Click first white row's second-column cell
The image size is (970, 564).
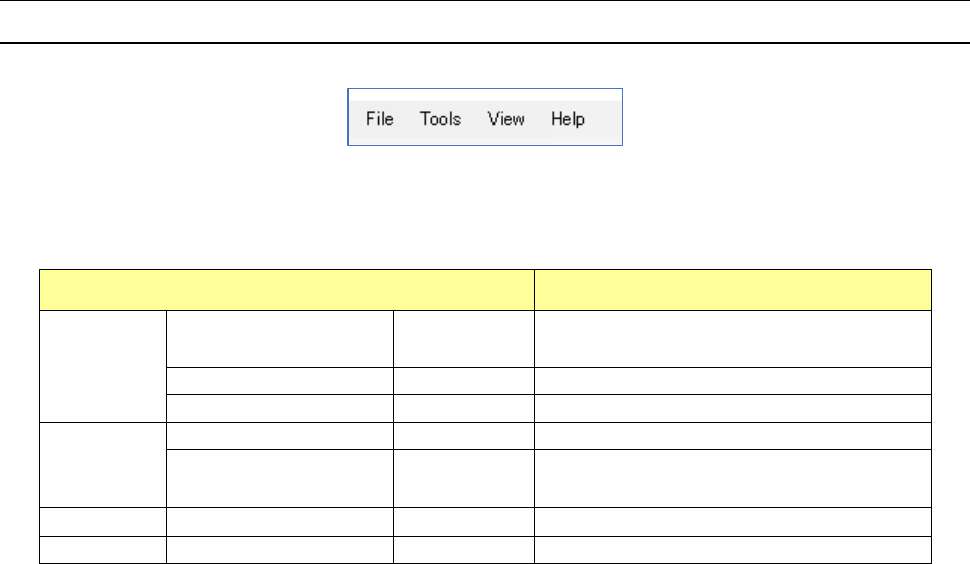pos(279,339)
